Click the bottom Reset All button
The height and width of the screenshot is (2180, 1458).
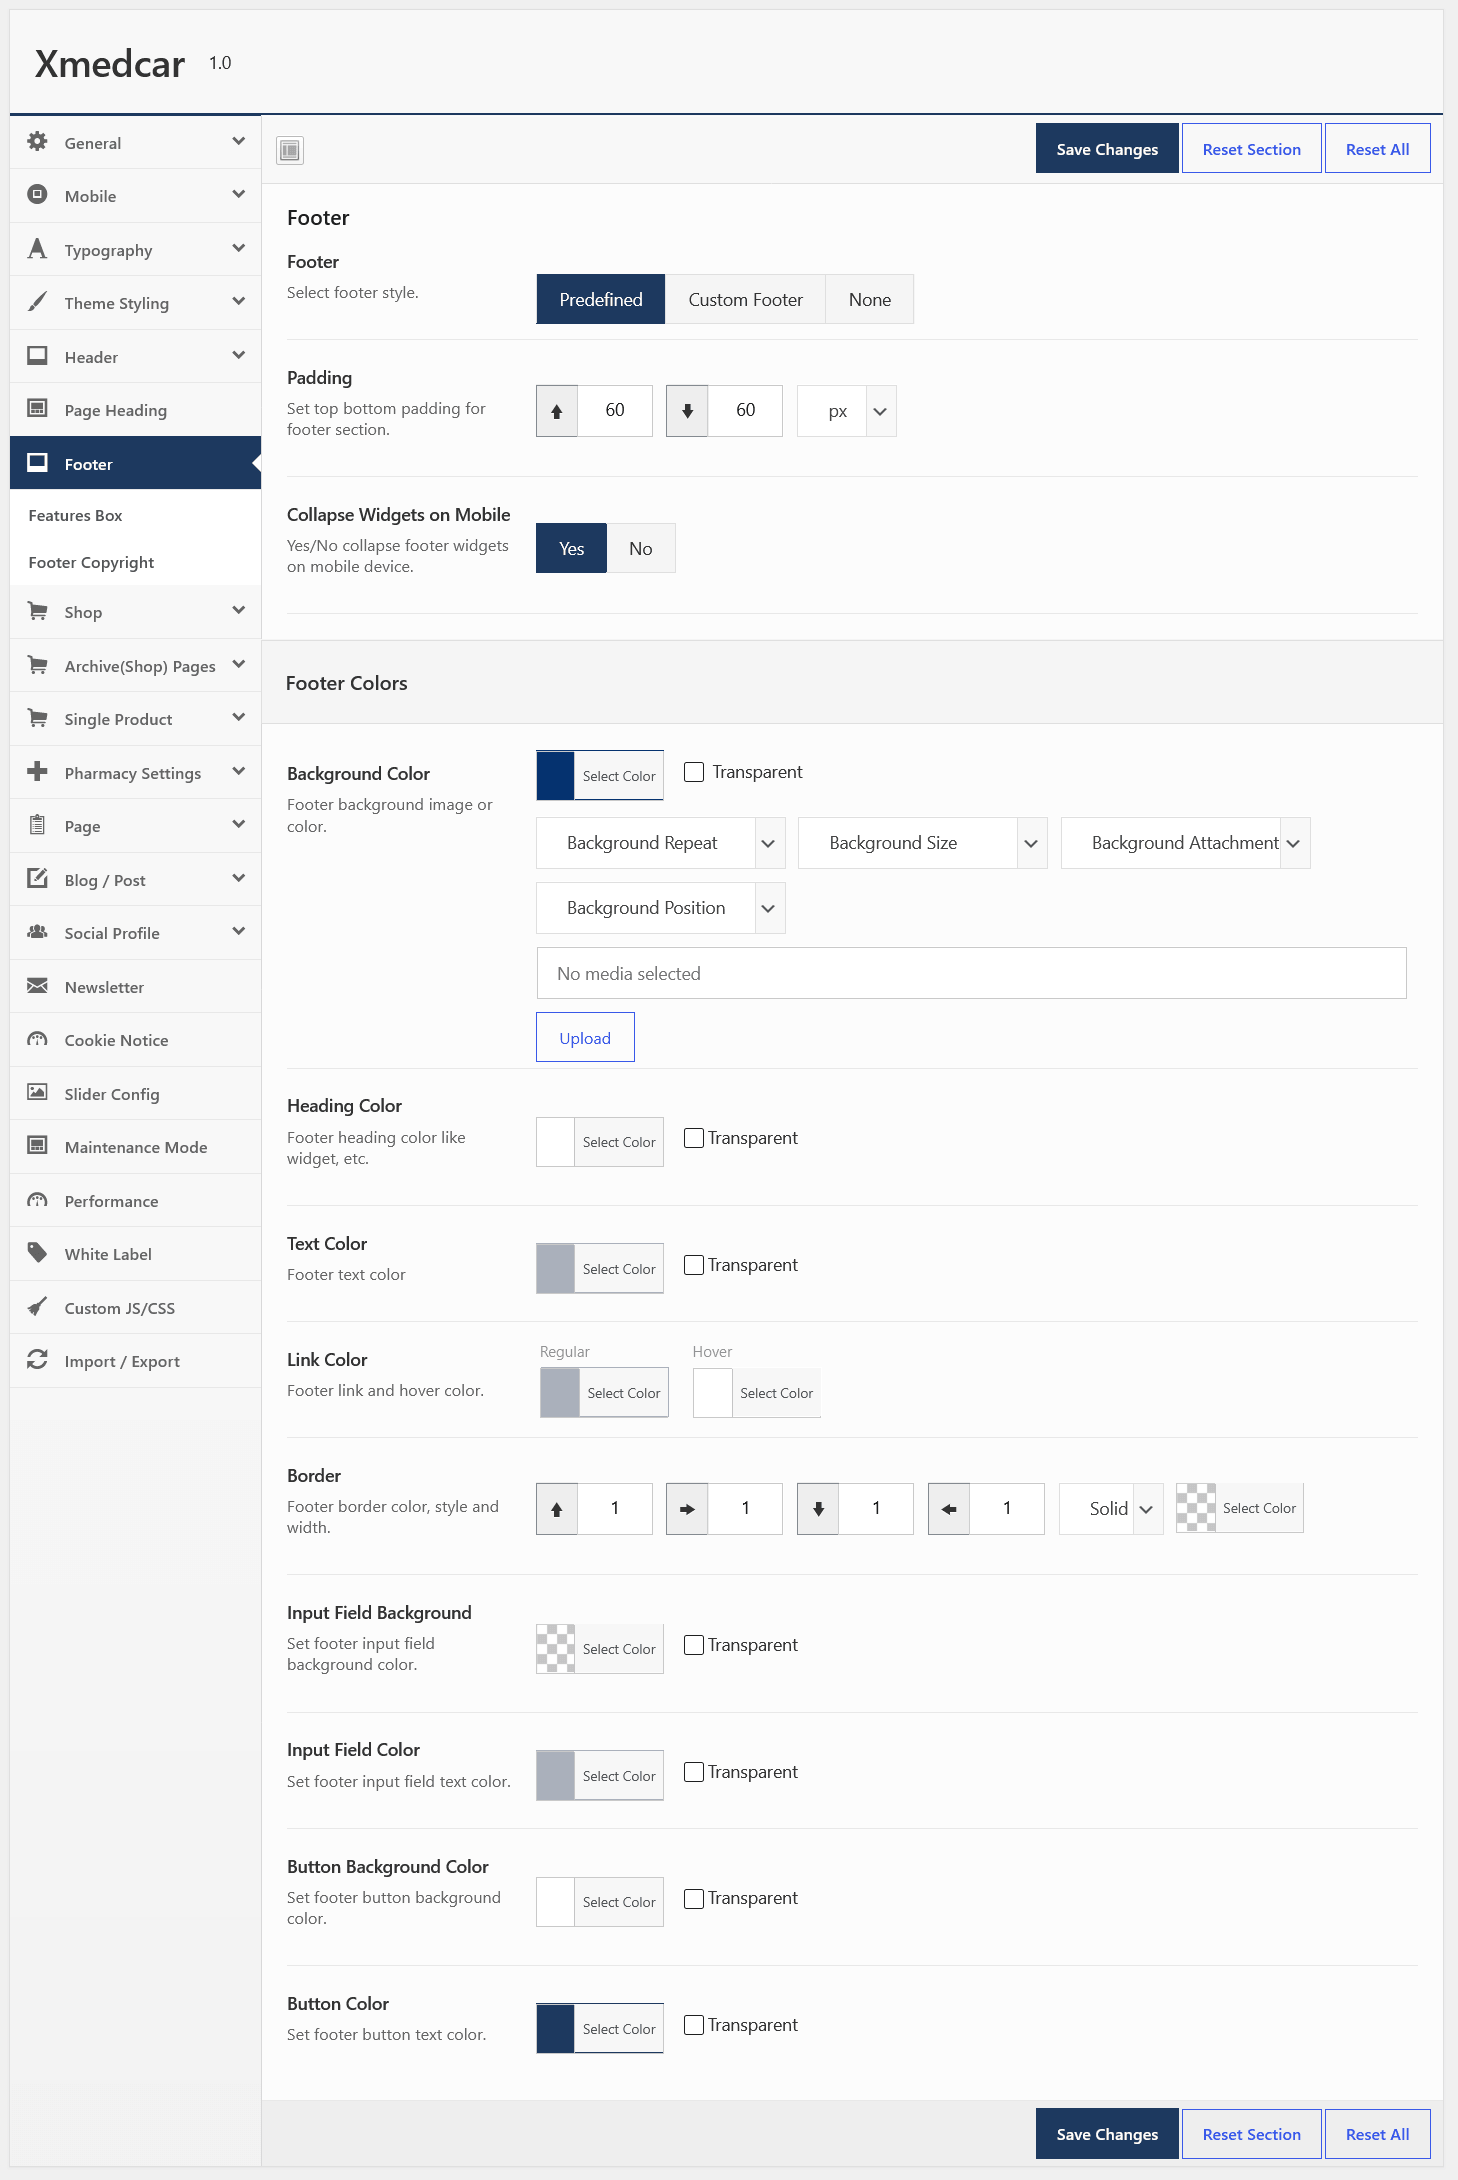click(x=1378, y=2134)
